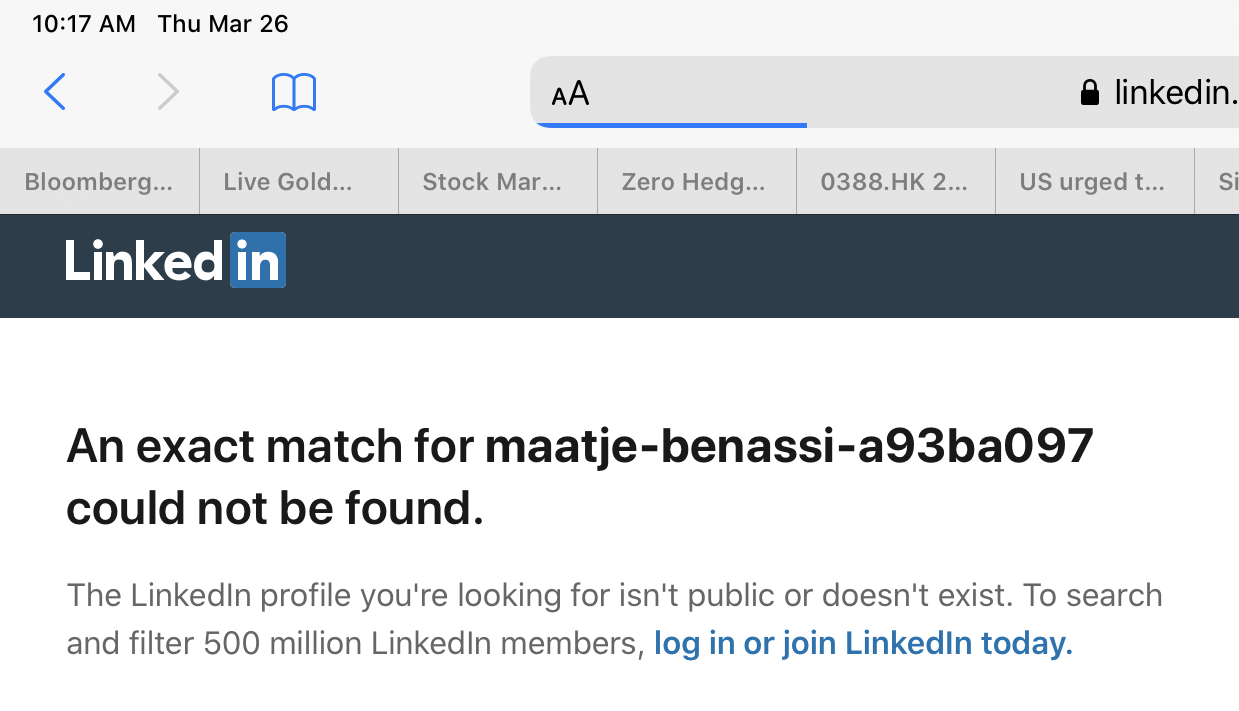Viewport: 1239px width, 711px height.
Task: Open the Bookmarks book icon
Action: pyautogui.click(x=294, y=92)
